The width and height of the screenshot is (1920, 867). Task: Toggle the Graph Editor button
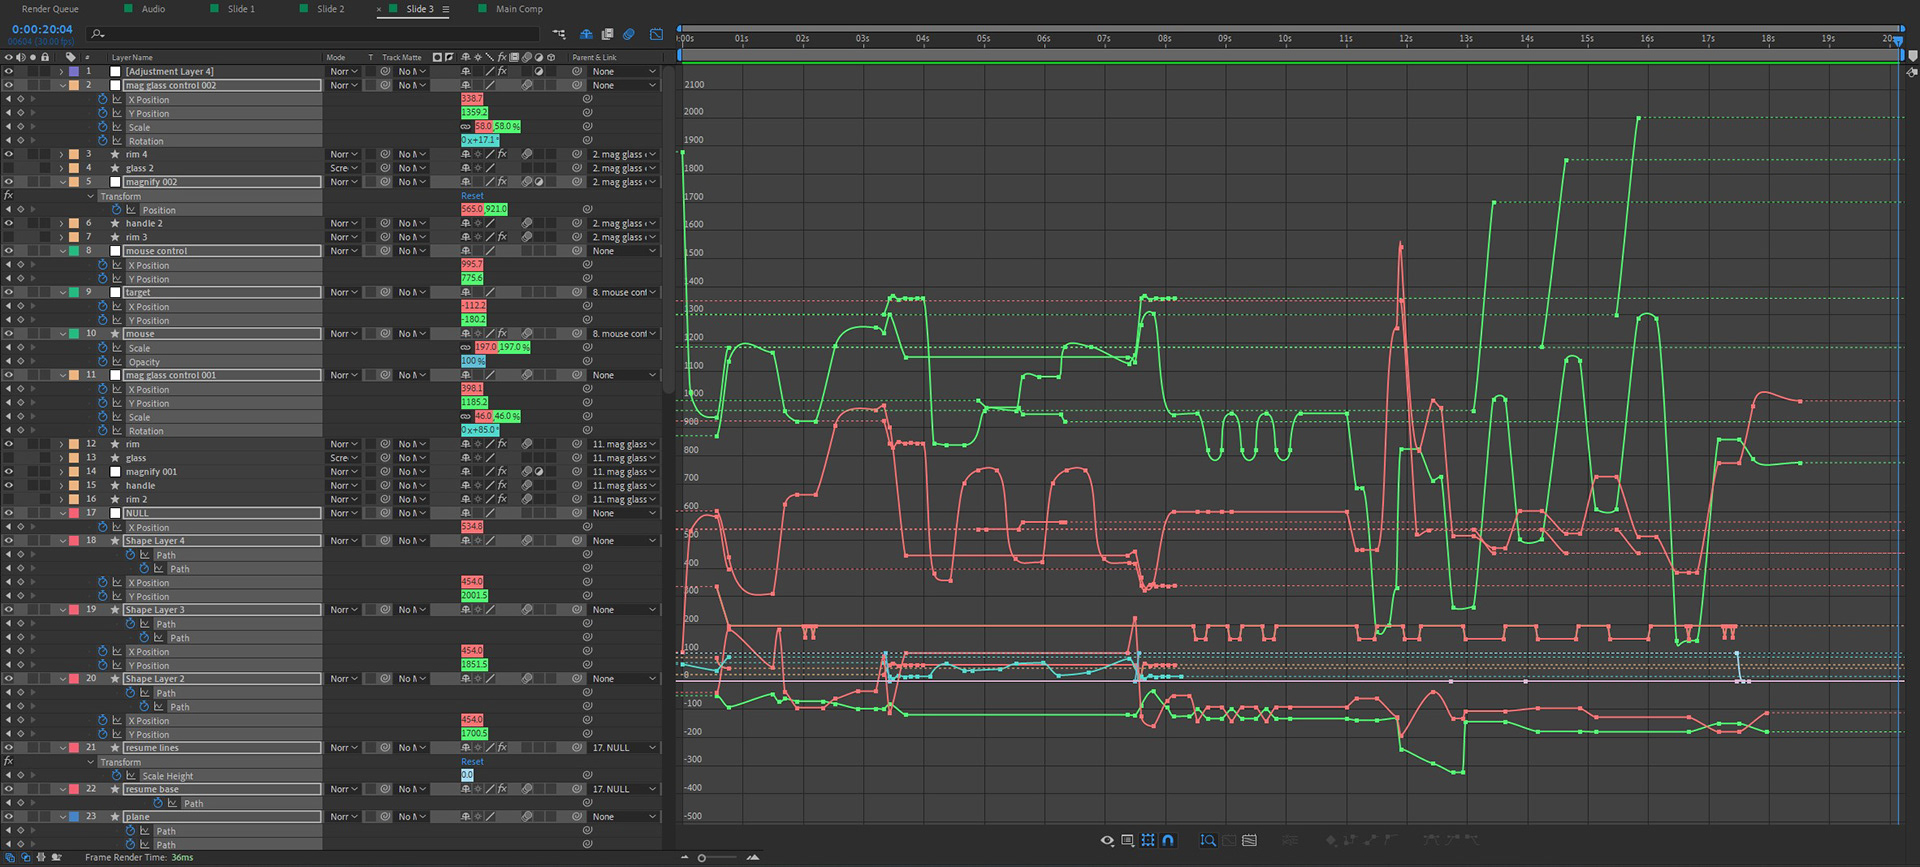click(656, 34)
